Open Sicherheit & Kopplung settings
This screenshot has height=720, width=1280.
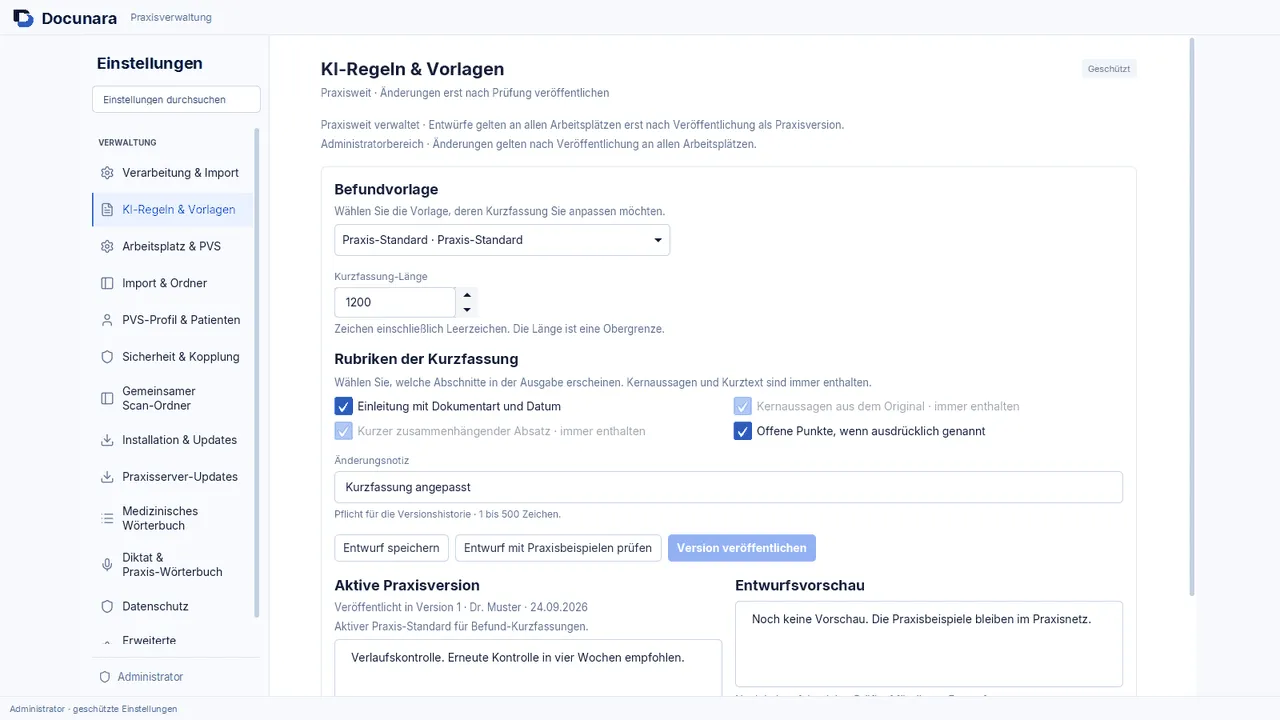pos(172,357)
